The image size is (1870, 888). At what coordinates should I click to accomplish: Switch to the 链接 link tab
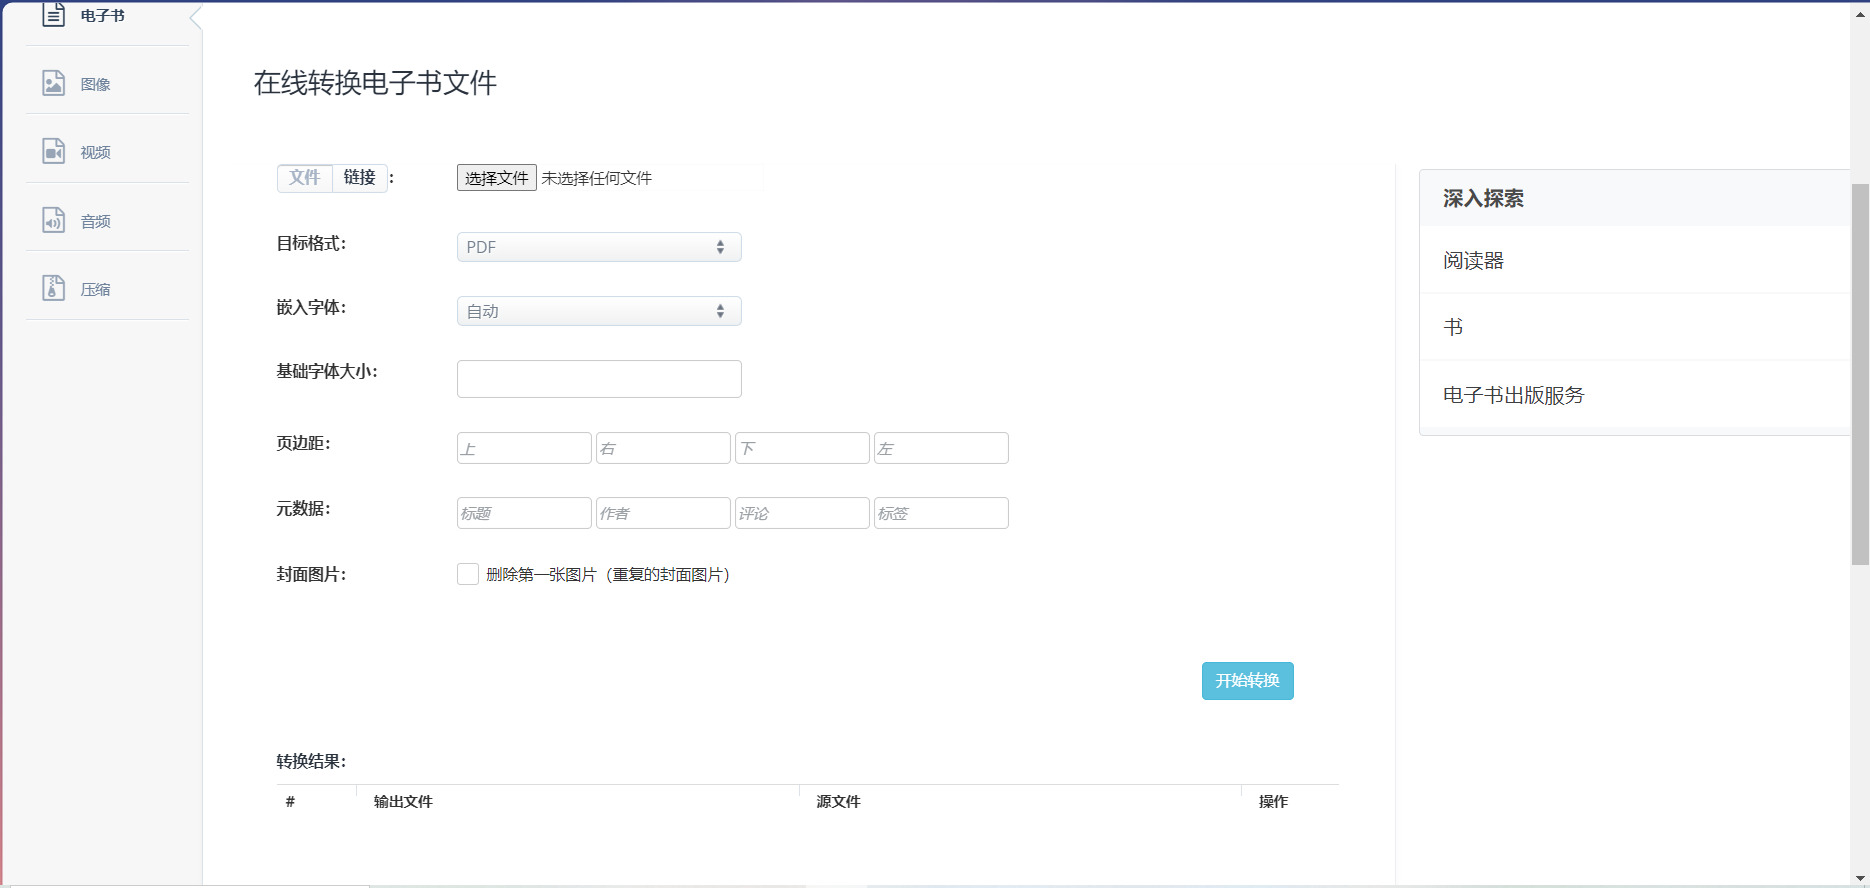point(360,178)
